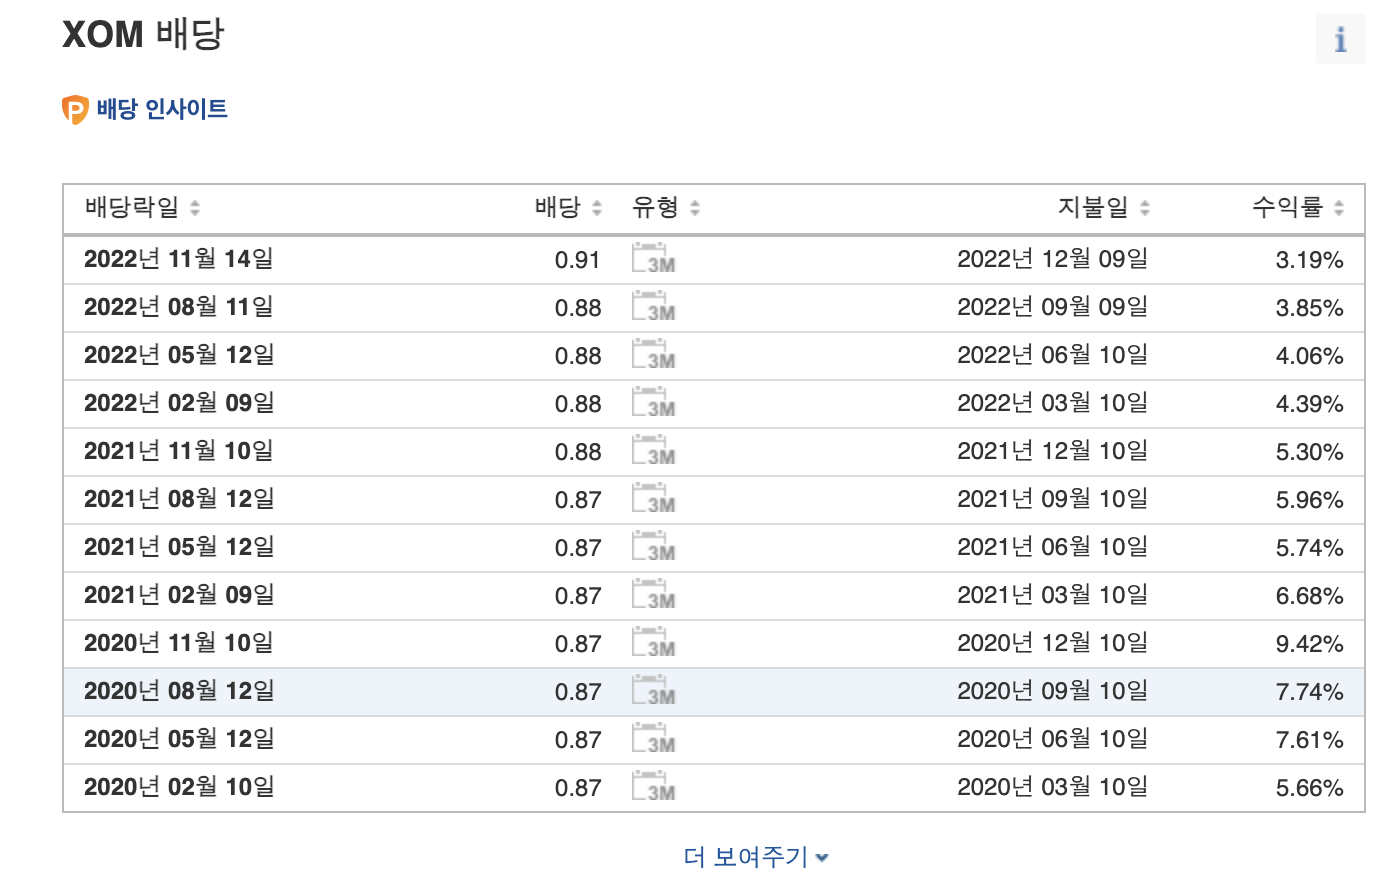Viewport: 1392px width, 894px height.
Task: Click yield value 4.06%
Action: 1309,356
